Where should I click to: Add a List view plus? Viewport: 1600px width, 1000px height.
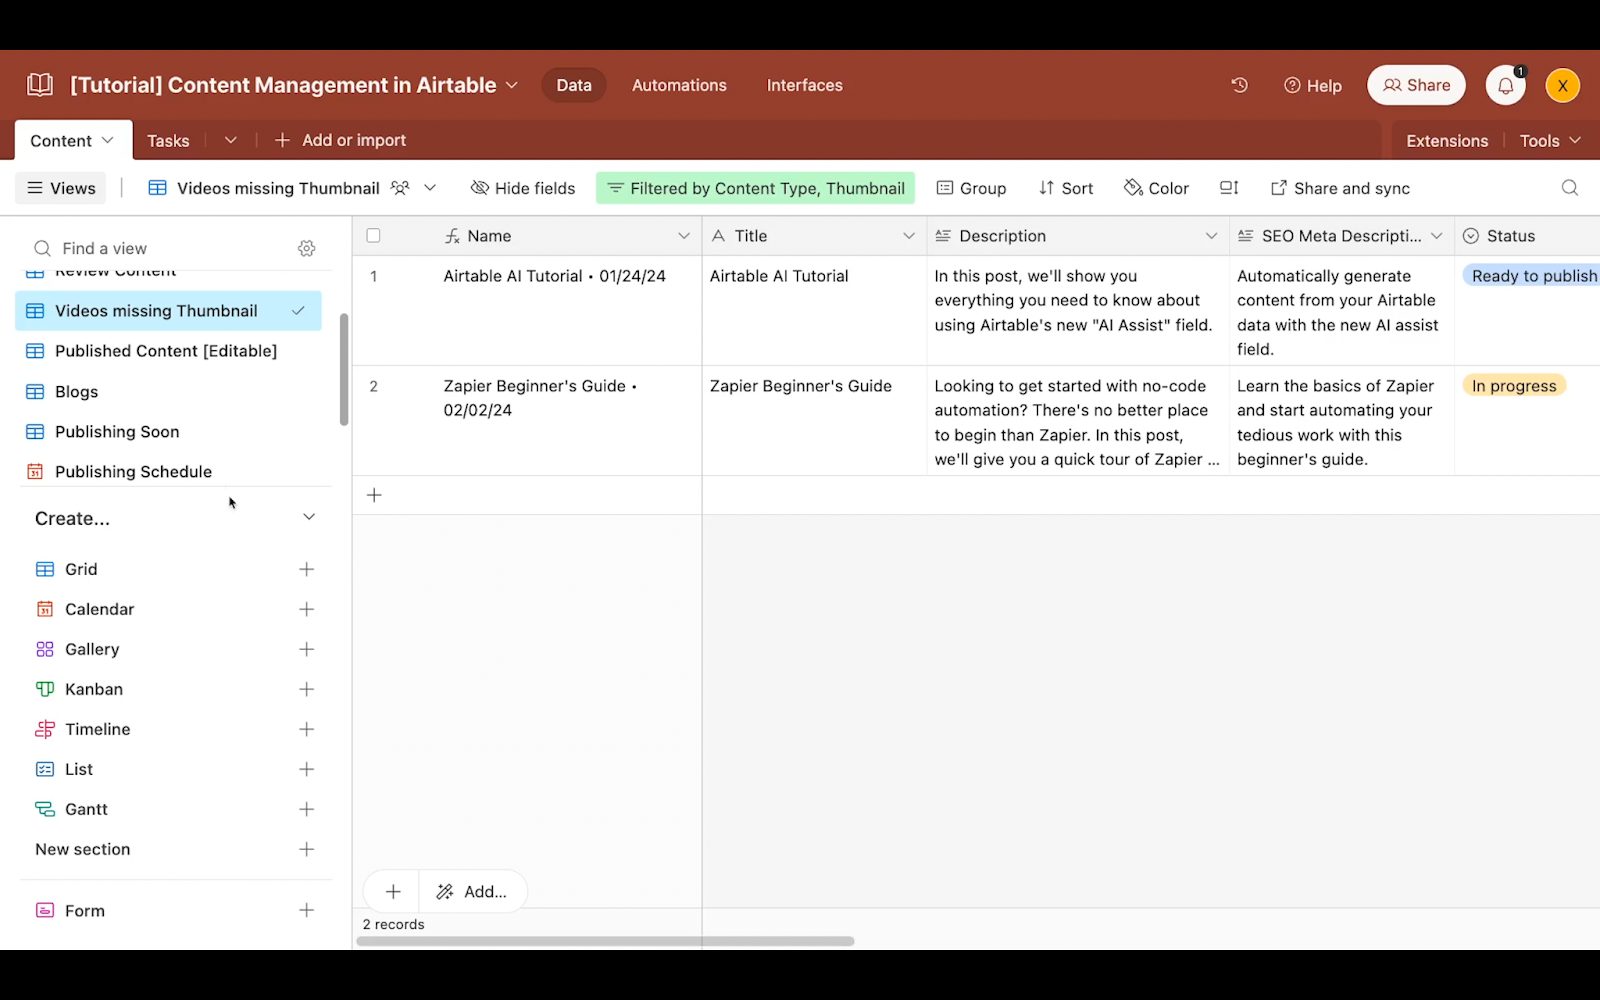(x=306, y=769)
